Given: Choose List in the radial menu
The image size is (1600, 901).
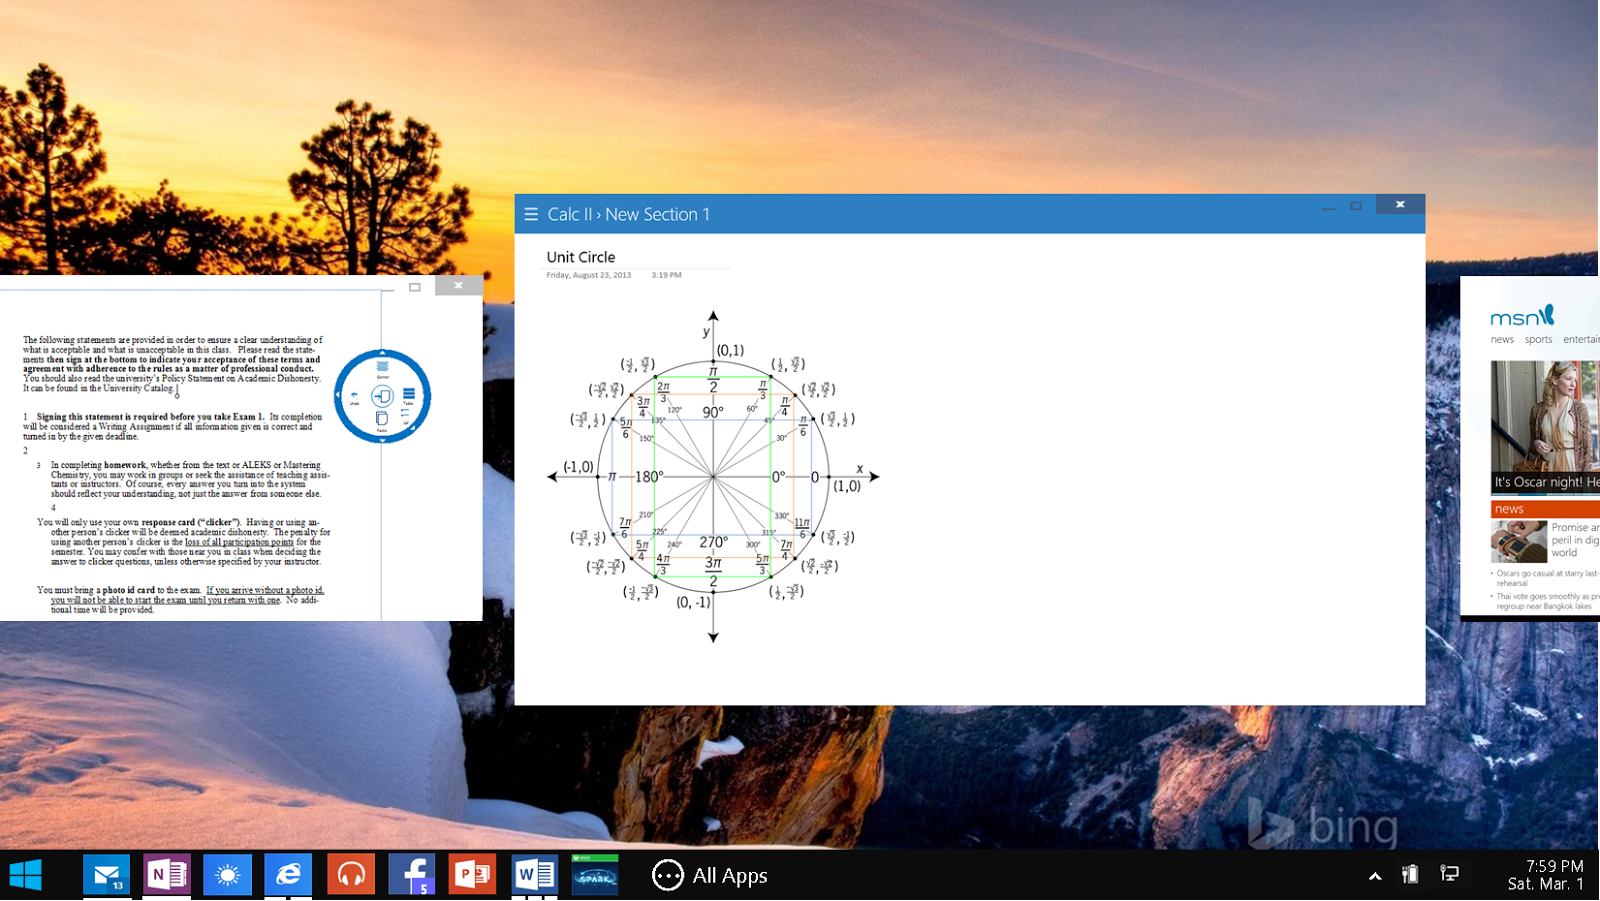Looking at the screenshot, I should 405,416.
